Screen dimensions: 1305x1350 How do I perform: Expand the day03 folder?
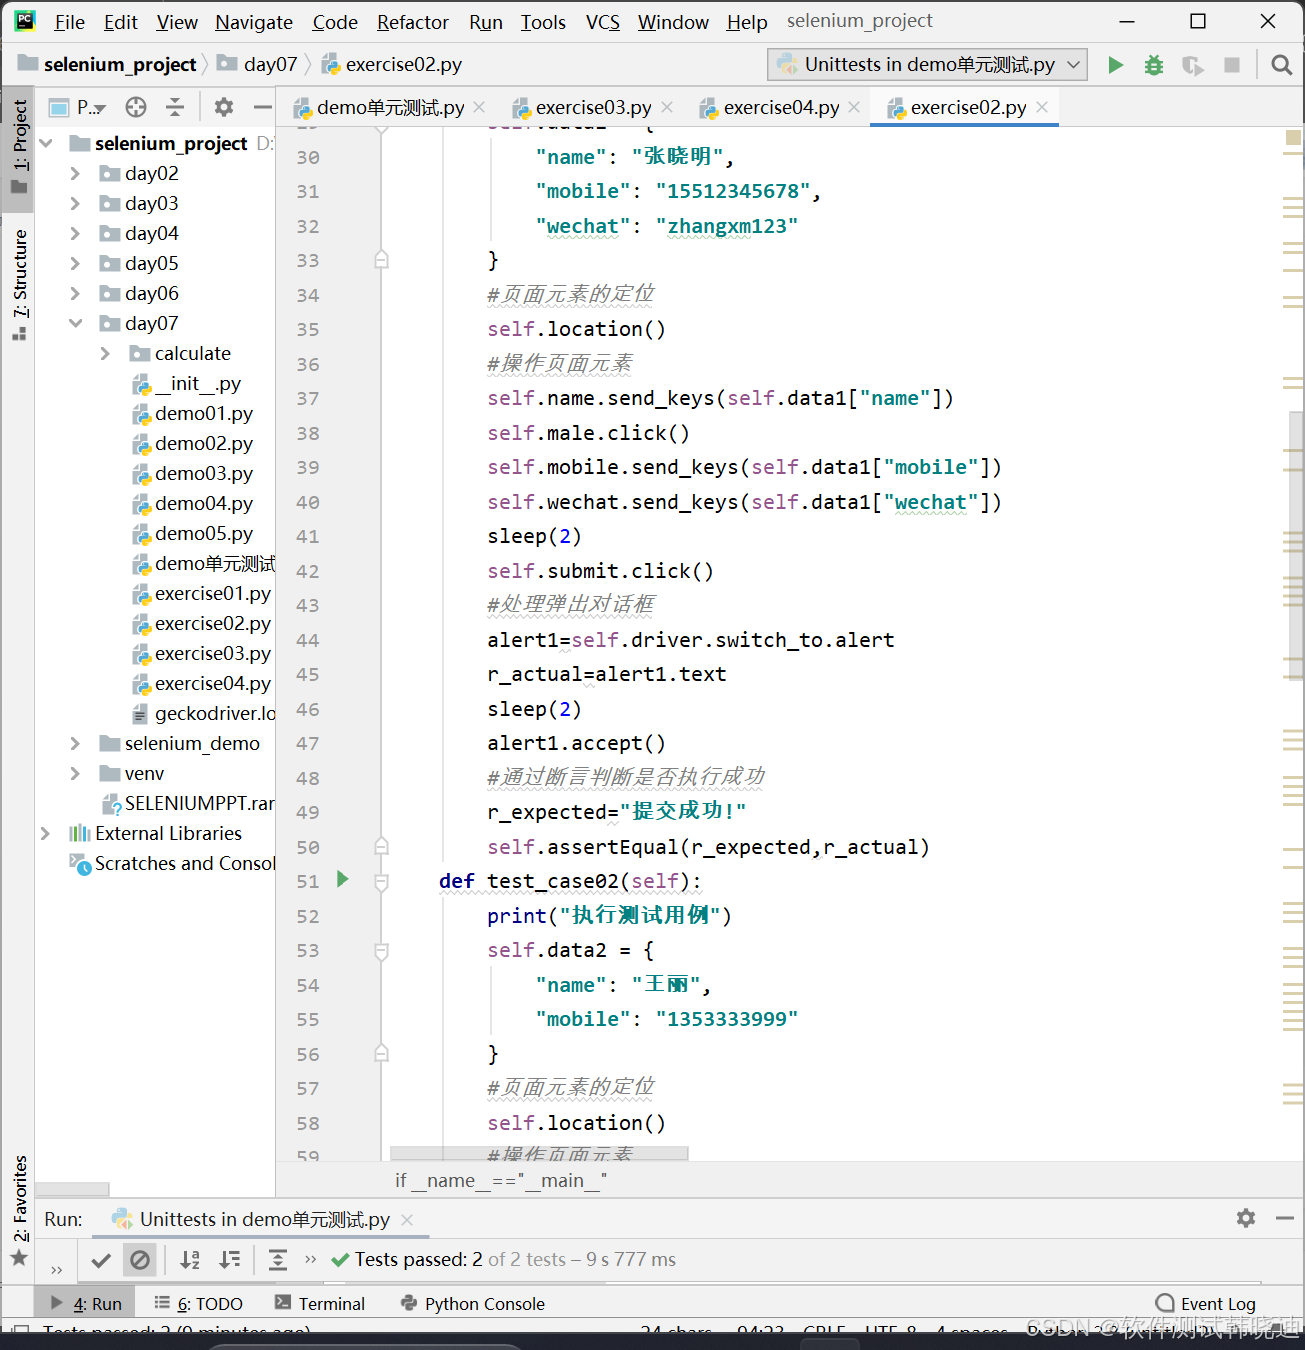click(75, 203)
